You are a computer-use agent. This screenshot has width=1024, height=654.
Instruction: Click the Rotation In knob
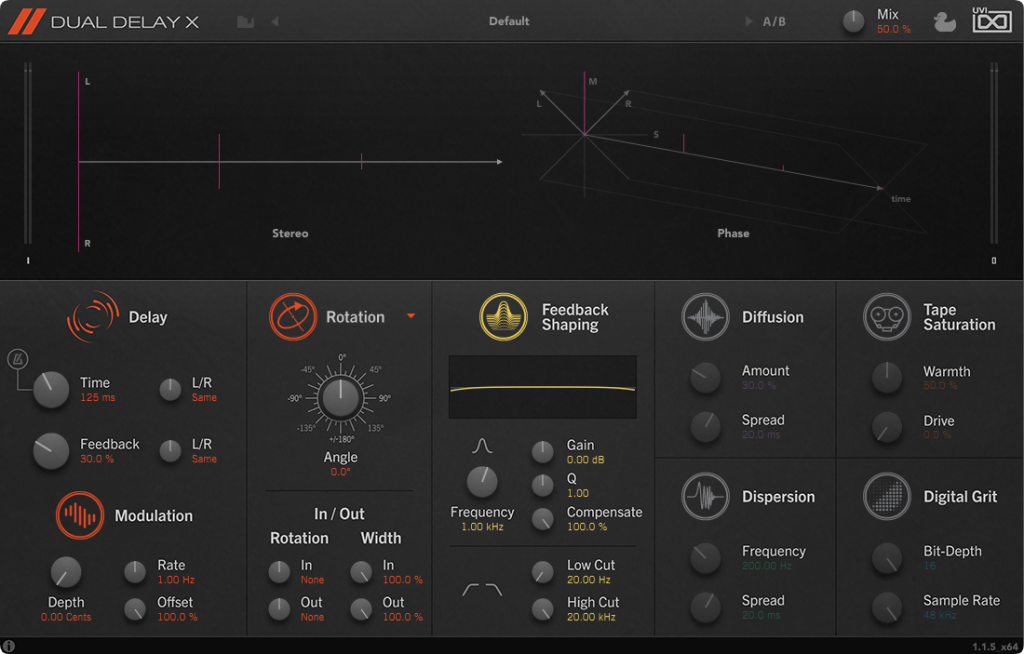point(279,572)
